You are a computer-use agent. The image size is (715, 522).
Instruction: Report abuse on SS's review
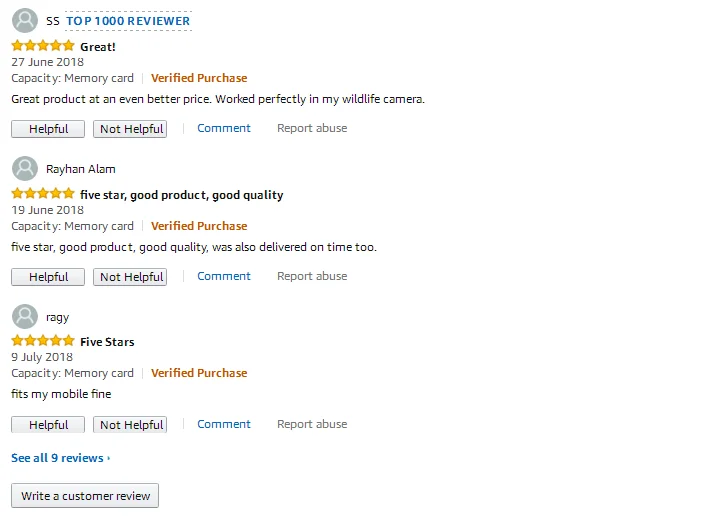click(x=312, y=128)
